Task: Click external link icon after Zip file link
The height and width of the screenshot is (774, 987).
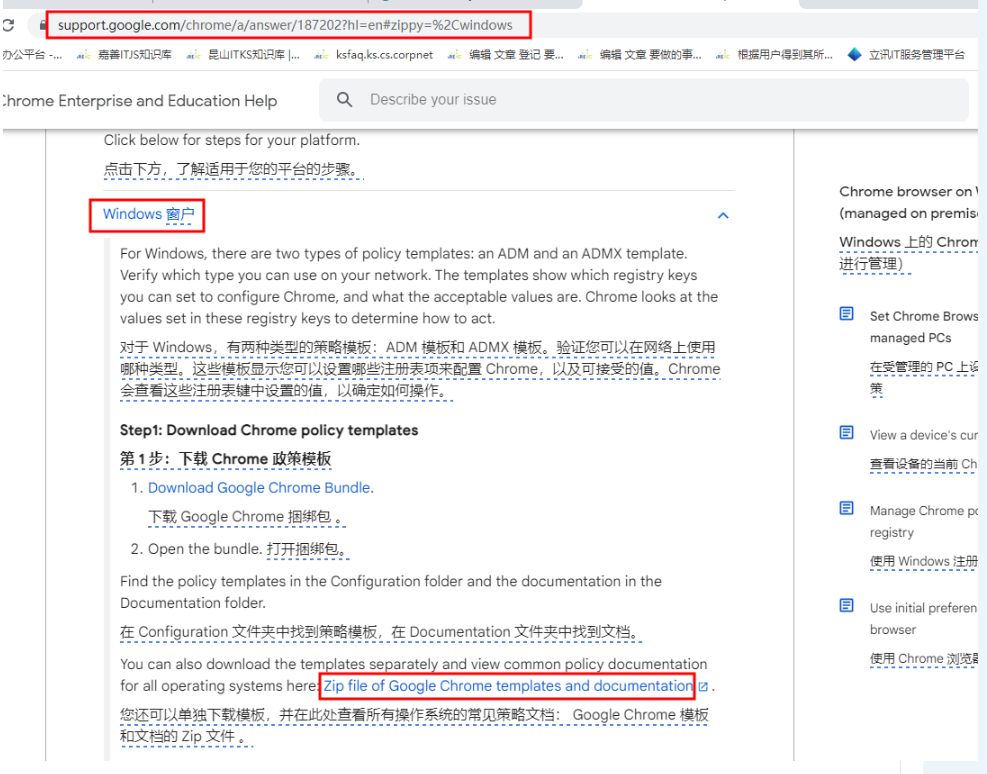Action: tap(703, 687)
